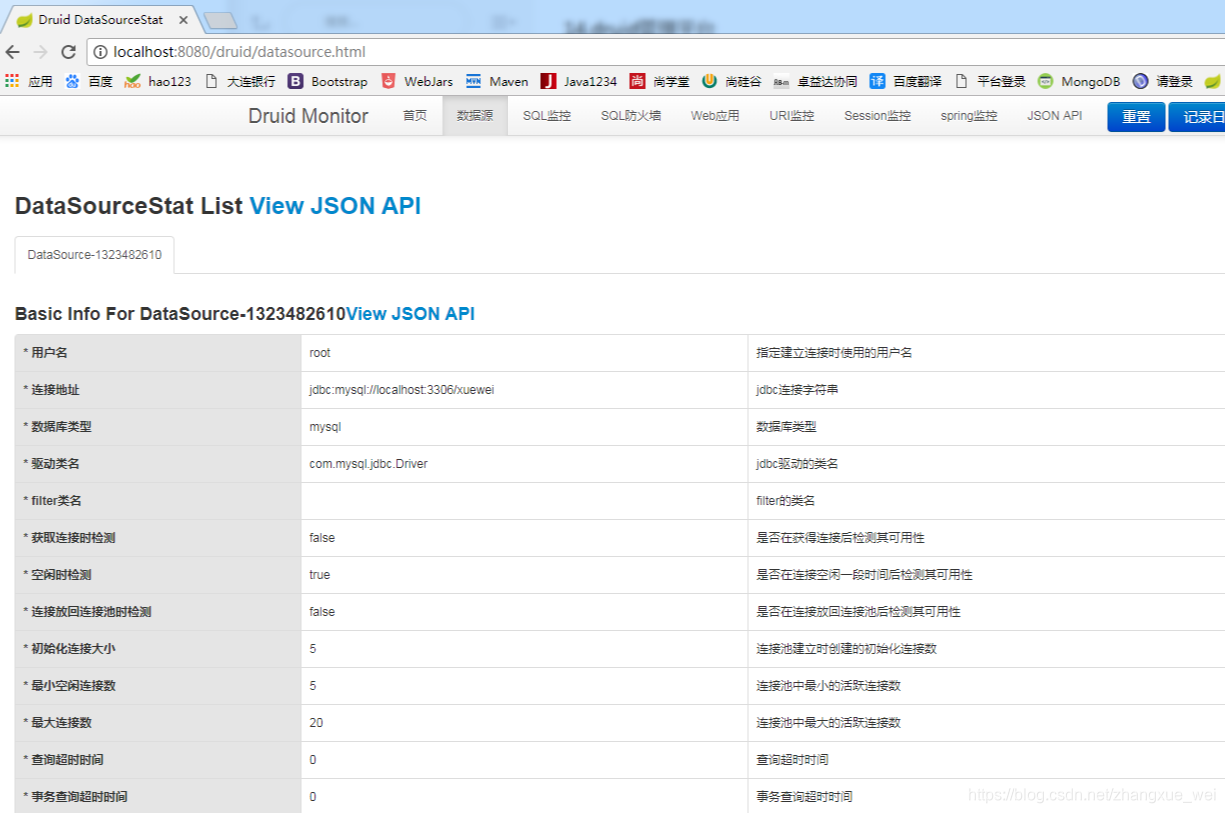Open the Bootstrap bookmark
Screen dimensions: 1225x813
pyautogui.click(x=328, y=82)
